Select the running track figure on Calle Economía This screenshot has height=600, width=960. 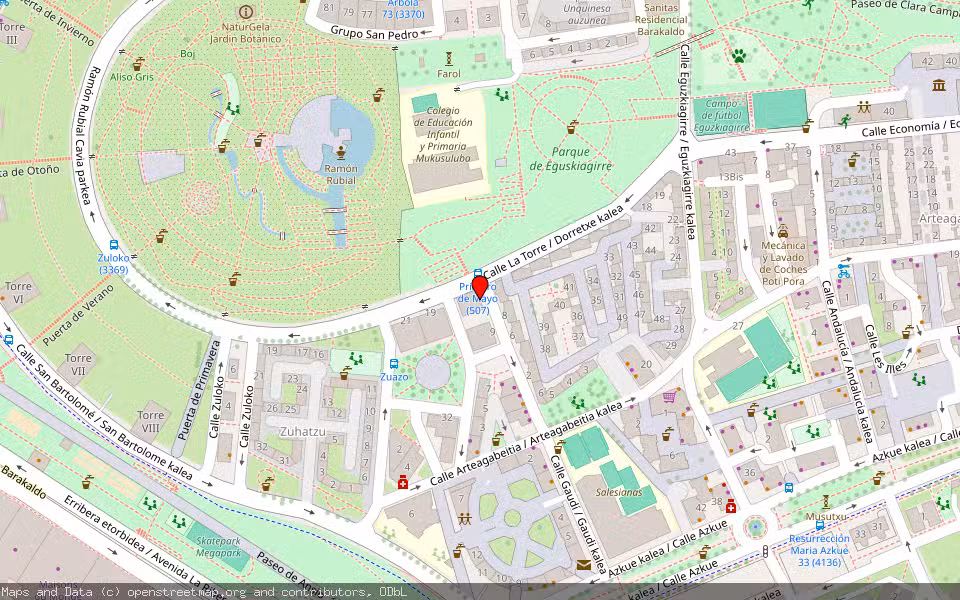846,121
